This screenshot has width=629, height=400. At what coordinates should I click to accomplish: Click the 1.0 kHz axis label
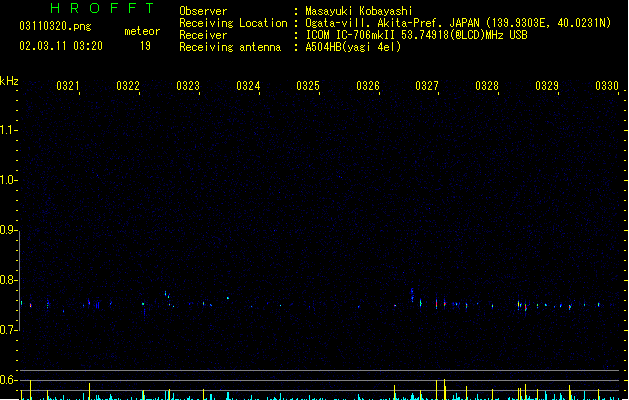click(x=7, y=179)
